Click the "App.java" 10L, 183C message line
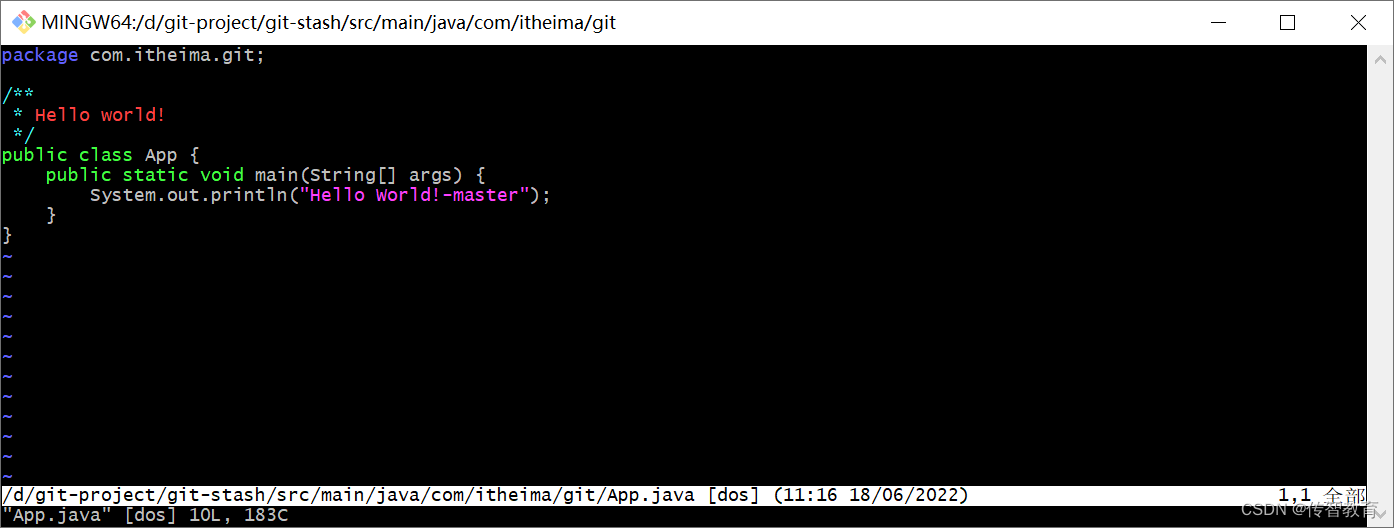This screenshot has height=528, width=1394. pyautogui.click(x=145, y=515)
